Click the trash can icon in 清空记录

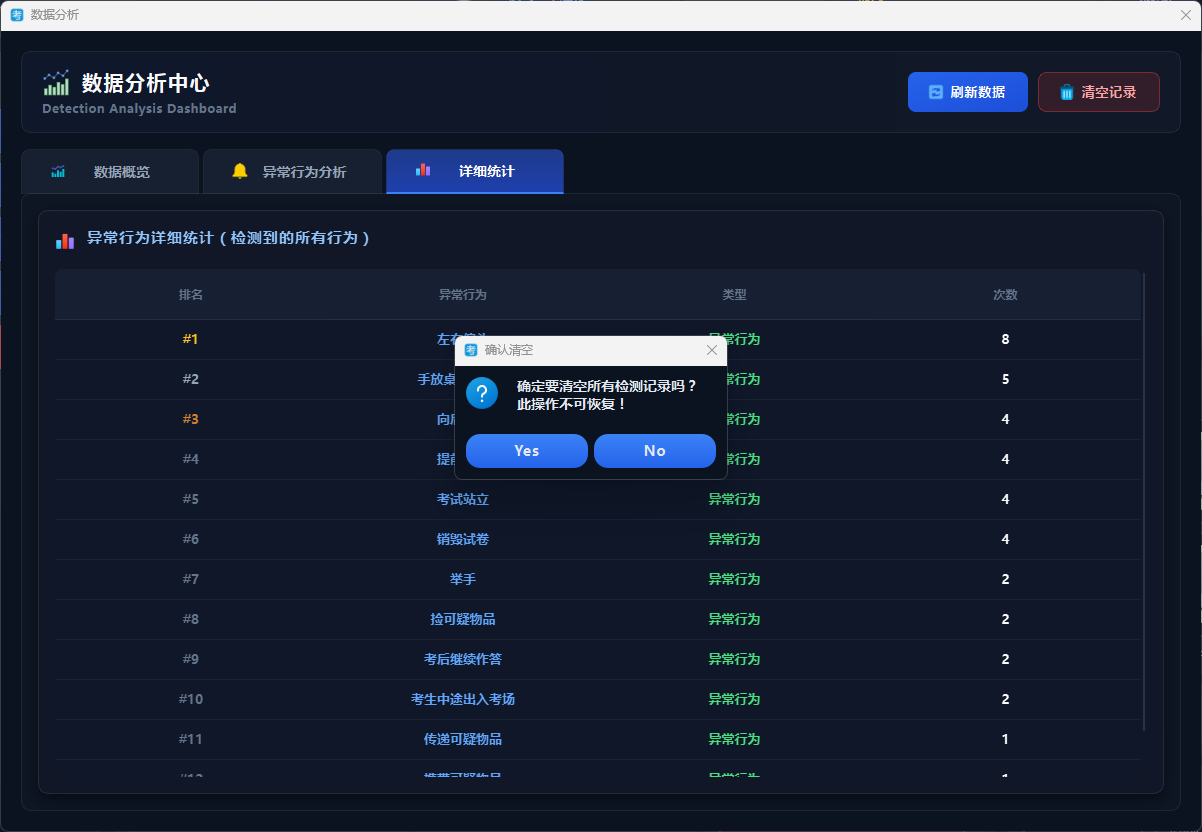point(1067,92)
